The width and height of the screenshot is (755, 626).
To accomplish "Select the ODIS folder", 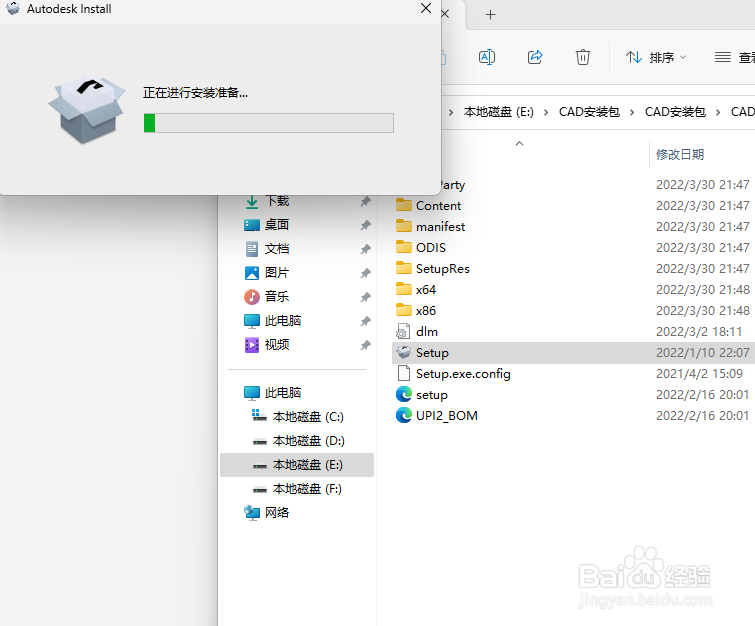I will point(430,248).
